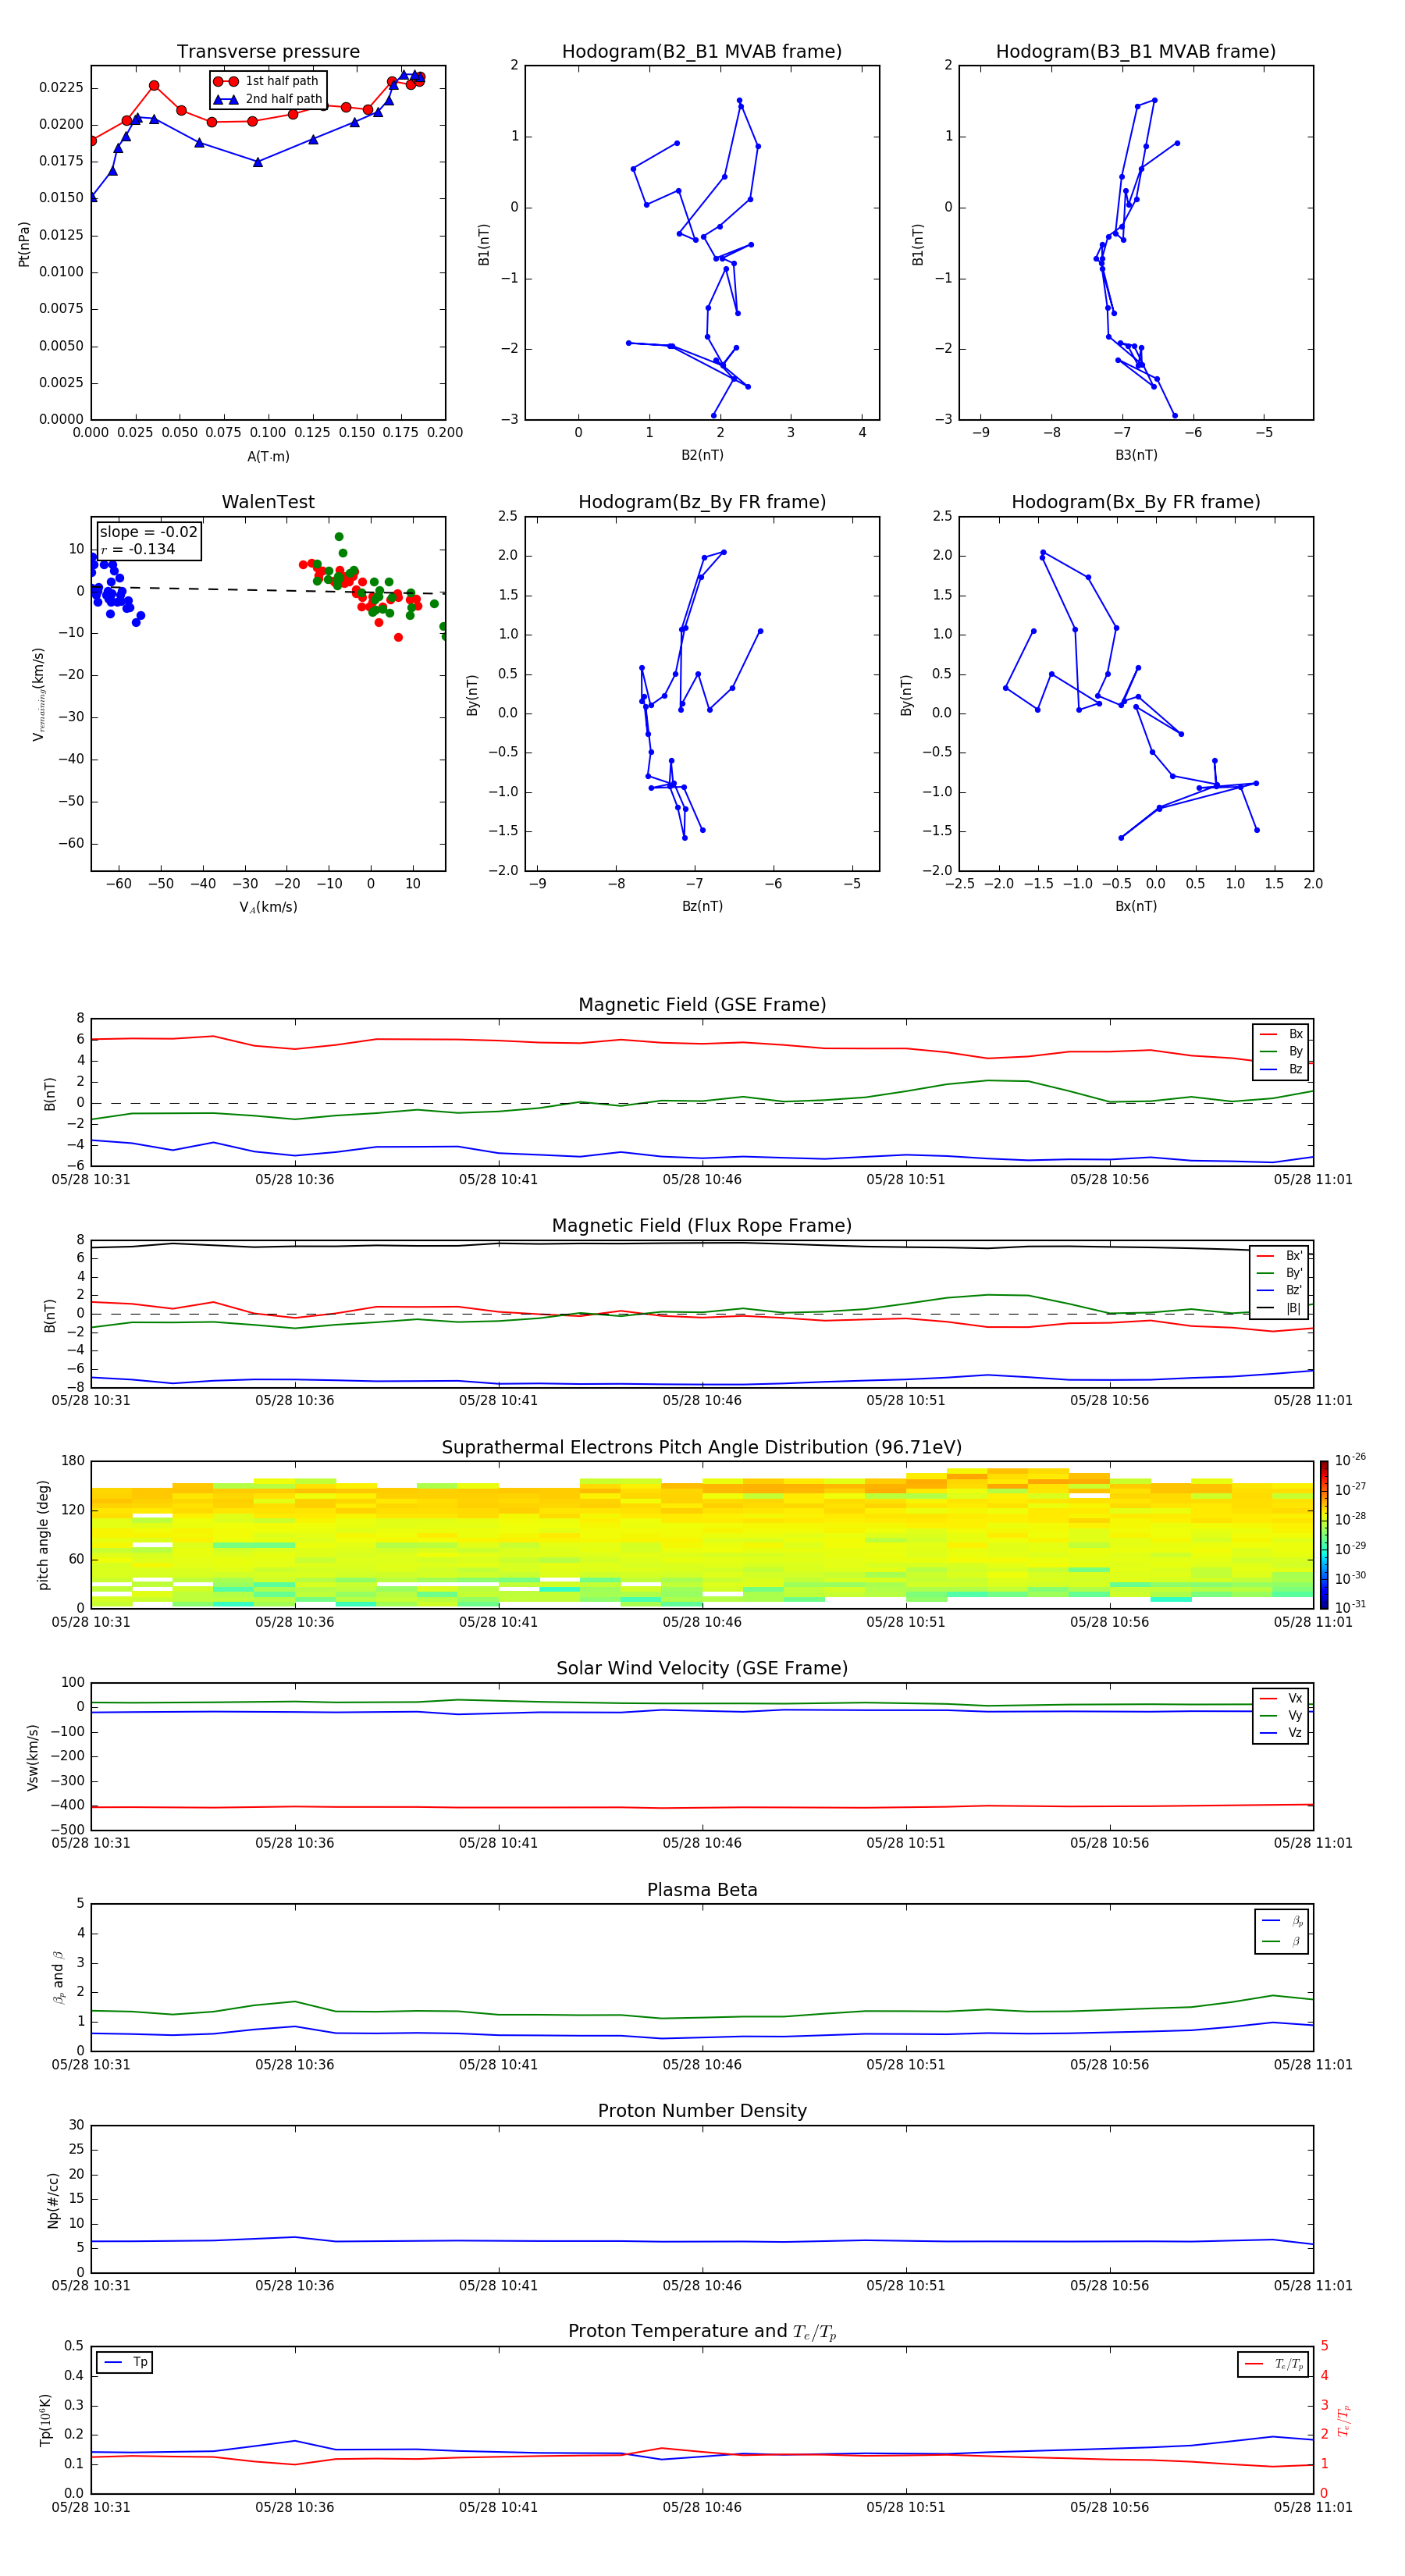Click the 'Suprathermal Electrons Pitch Angle Distribution' title
Screen dimensions: 1405x2576
pos(702,1447)
